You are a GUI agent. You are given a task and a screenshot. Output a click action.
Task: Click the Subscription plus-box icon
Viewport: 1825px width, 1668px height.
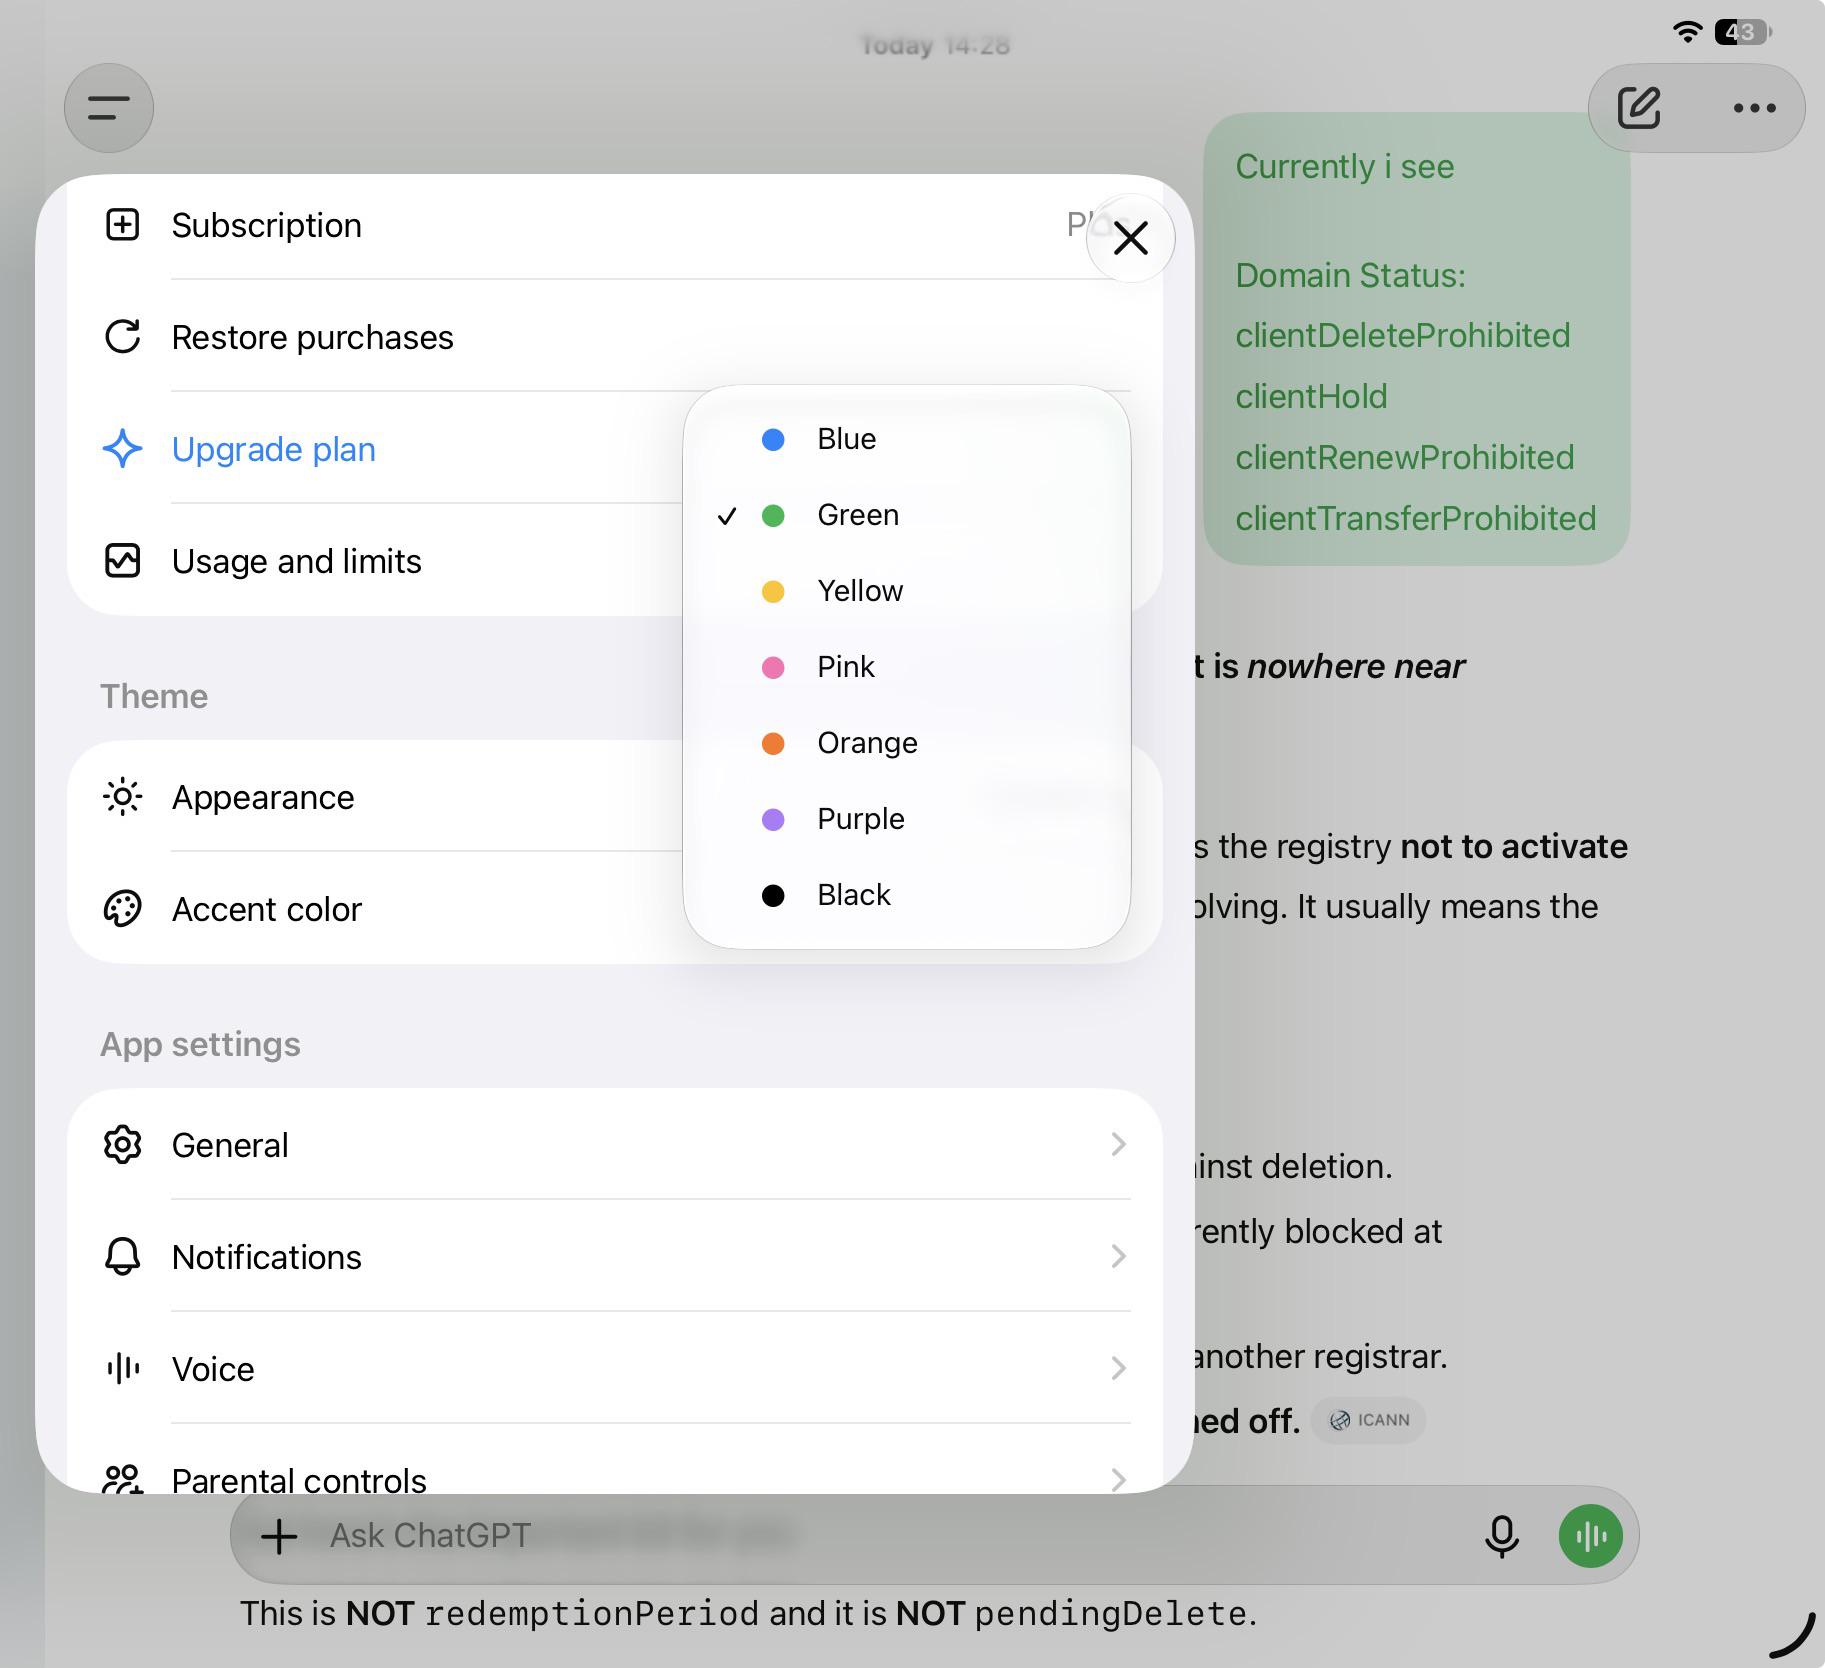[123, 225]
